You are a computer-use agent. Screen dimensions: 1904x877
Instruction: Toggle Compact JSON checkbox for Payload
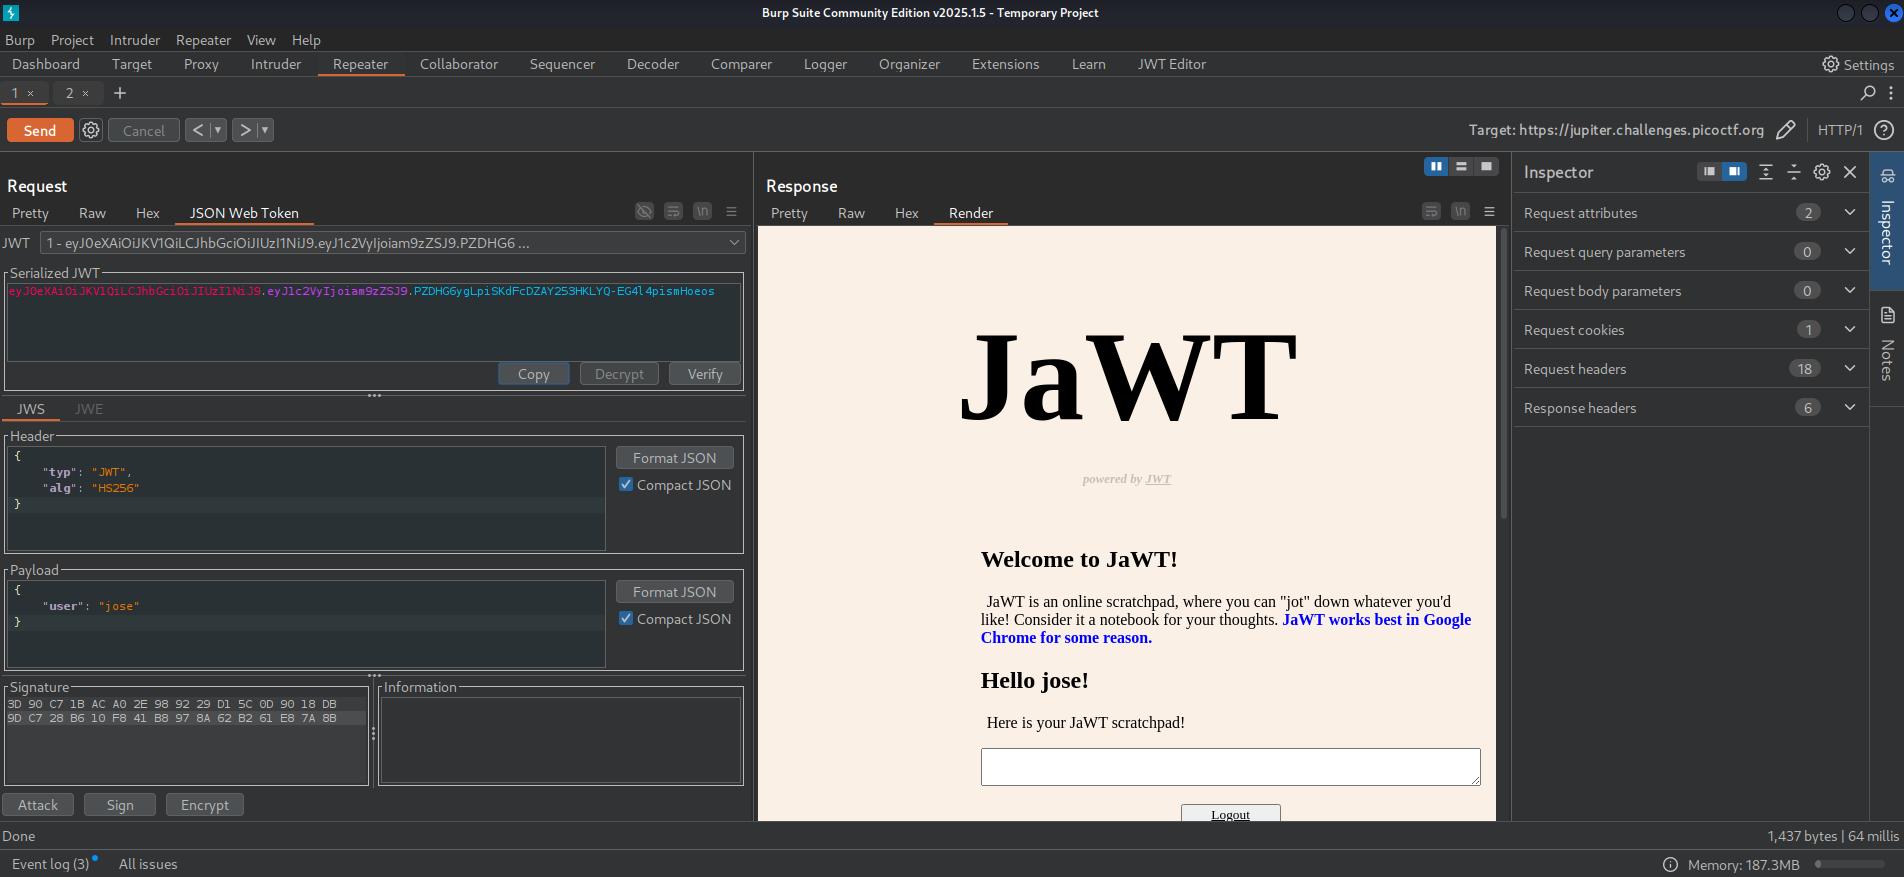pyautogui.click(x=626, y=618)
